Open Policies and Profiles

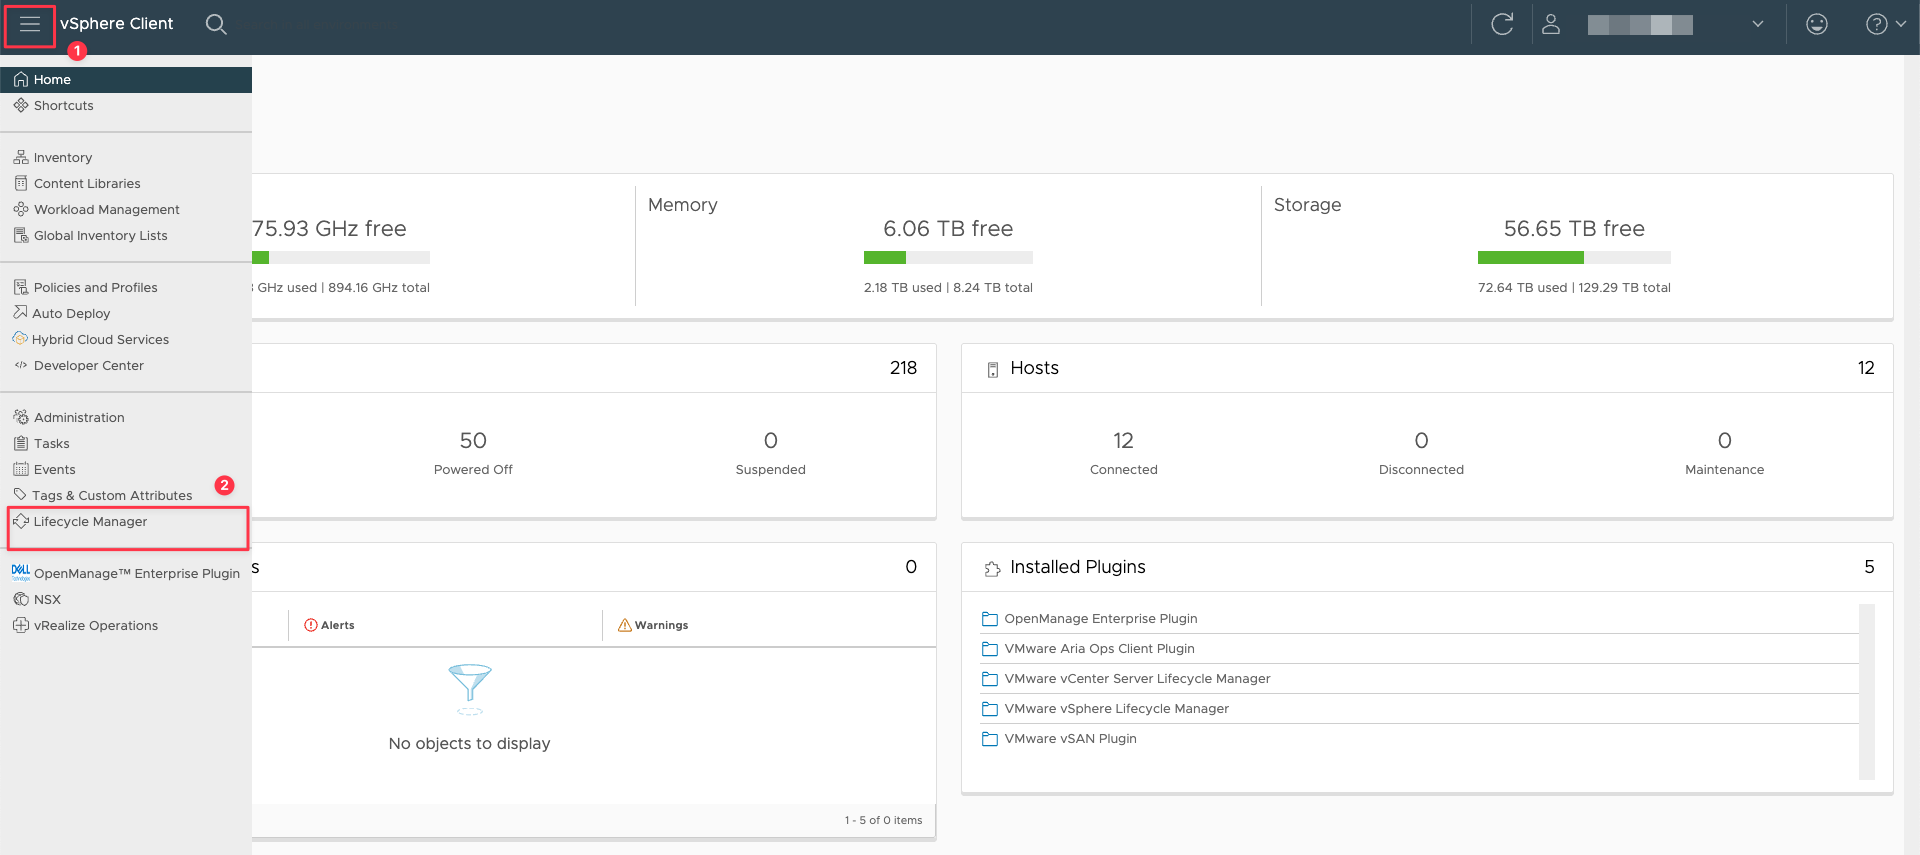(x=126, y=288)
